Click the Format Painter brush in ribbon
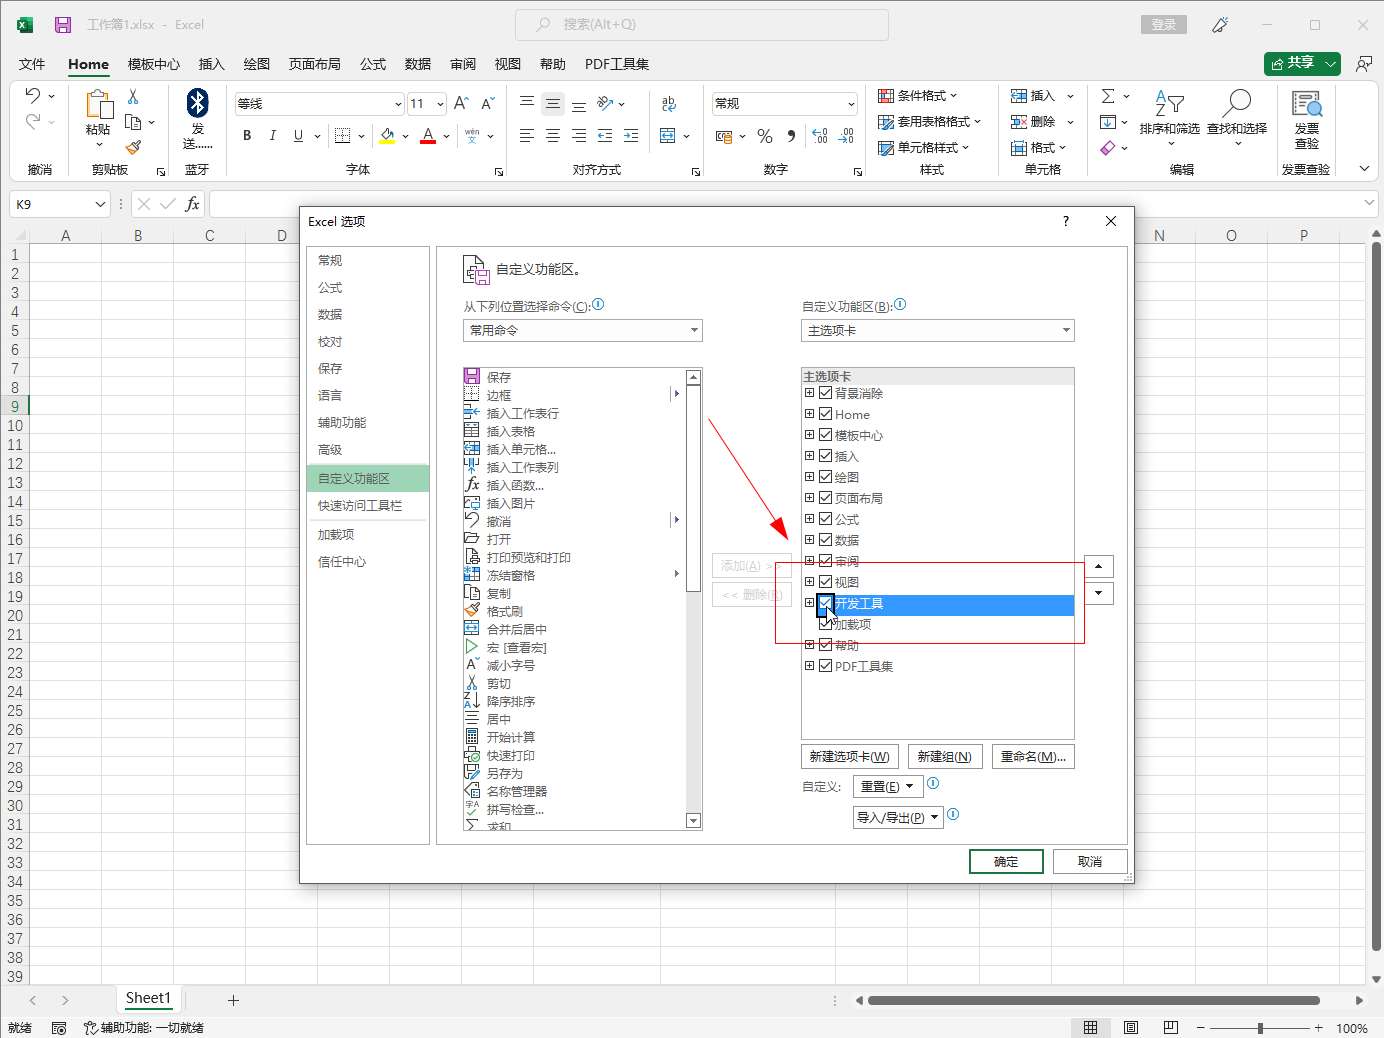Image resolution: width=1384 pixels, height=1038 pixels. point(133,147)
